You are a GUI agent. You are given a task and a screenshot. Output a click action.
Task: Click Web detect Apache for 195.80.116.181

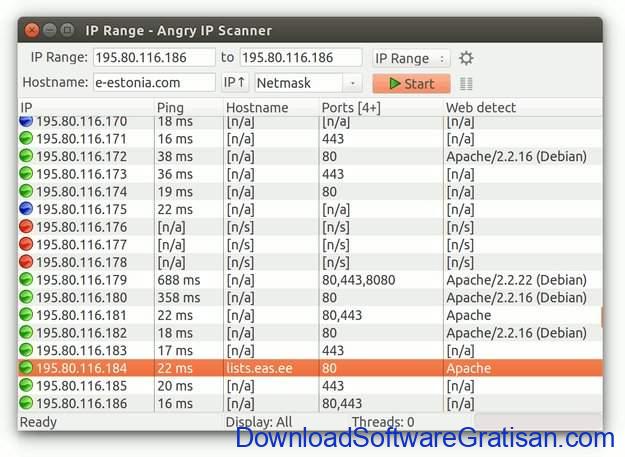(469, 315)
